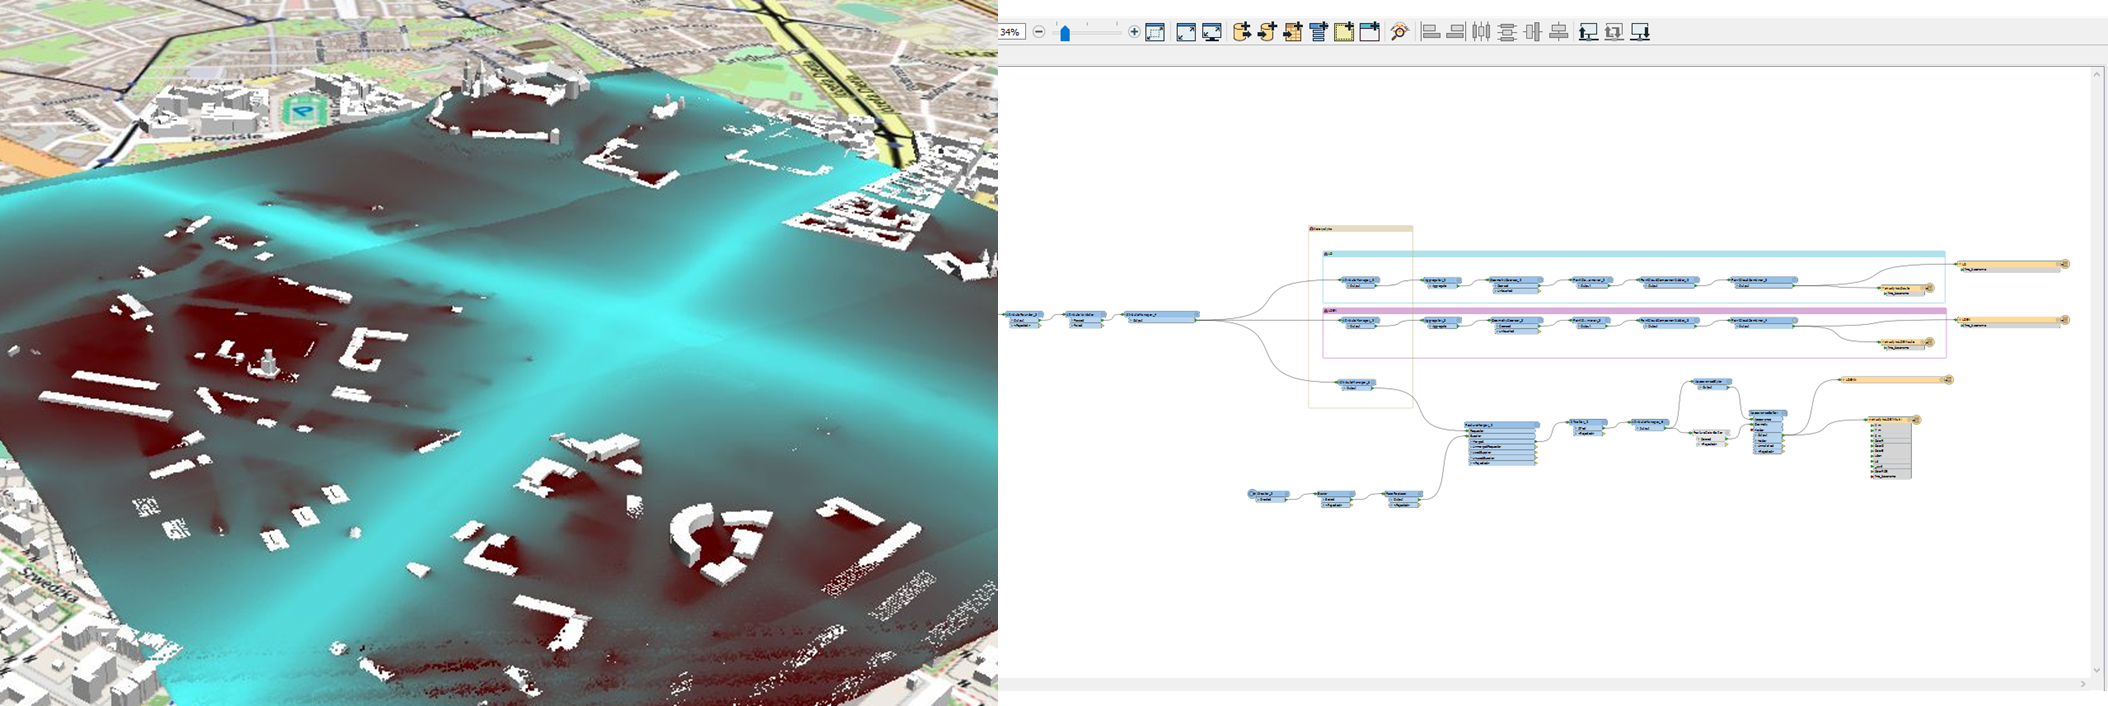This screenshot has height=706, width=2108.
Task: Click the zoom in plus button
Action: [x=1134, y=32]
